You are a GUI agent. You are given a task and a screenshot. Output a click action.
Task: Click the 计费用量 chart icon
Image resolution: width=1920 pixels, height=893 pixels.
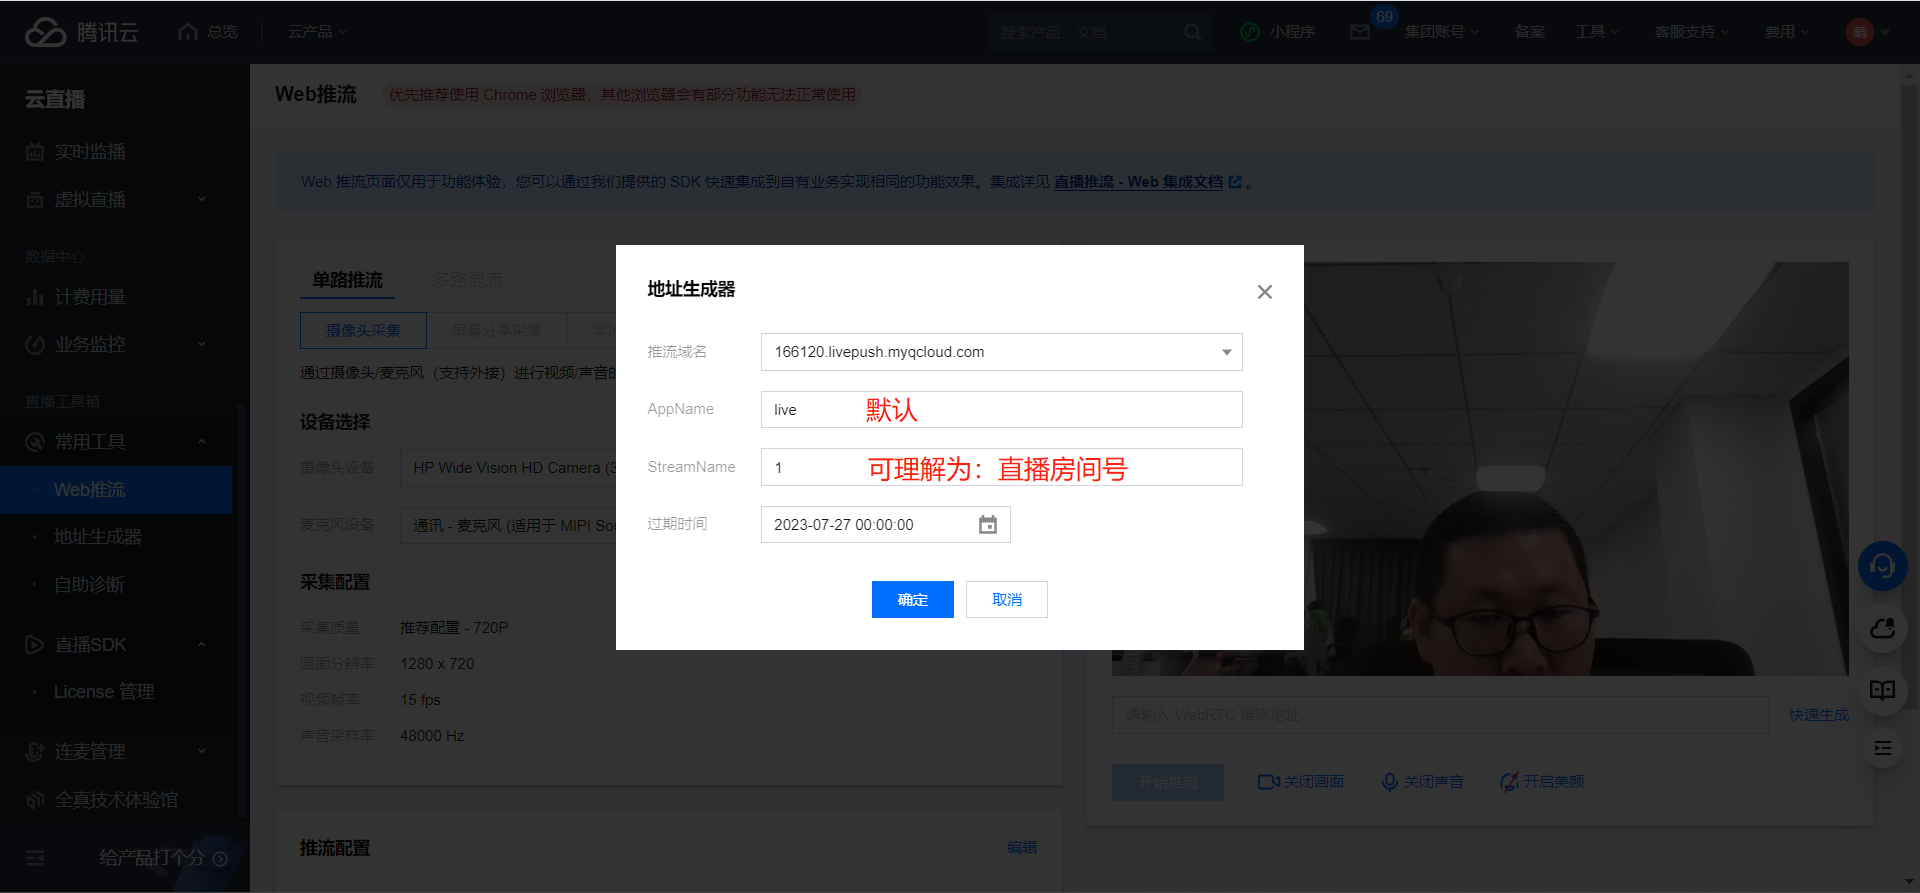[35, 297]
